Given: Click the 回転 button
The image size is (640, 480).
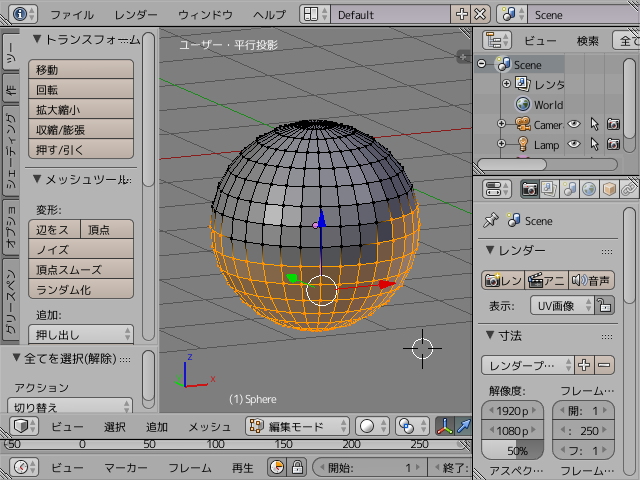Looking at the screenshot, I should [81, 89].
